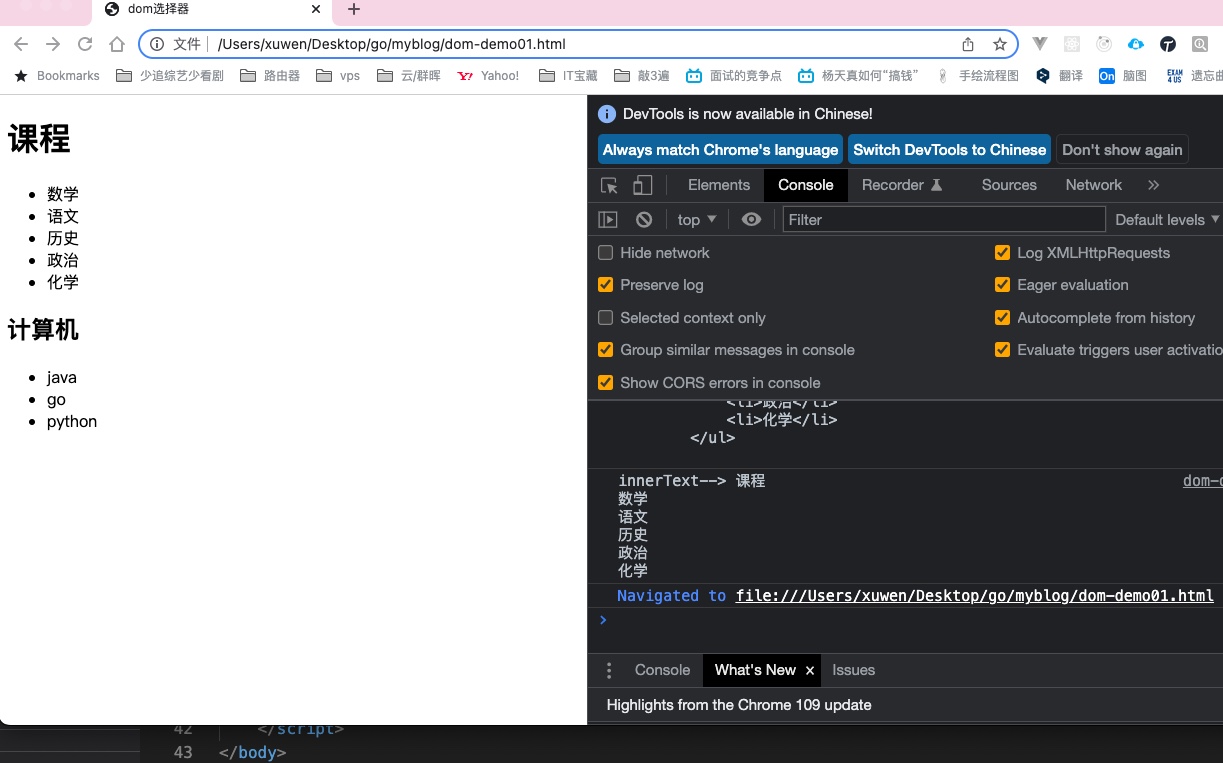
Task: Disable Eager evaluation checkbox
Action: (x=1002, y=285)
